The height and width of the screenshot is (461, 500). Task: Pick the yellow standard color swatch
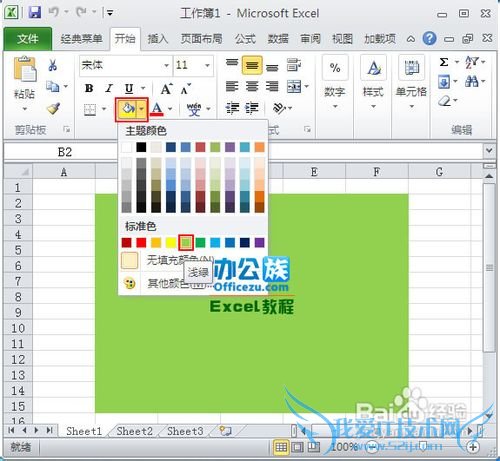coord(171,242)
